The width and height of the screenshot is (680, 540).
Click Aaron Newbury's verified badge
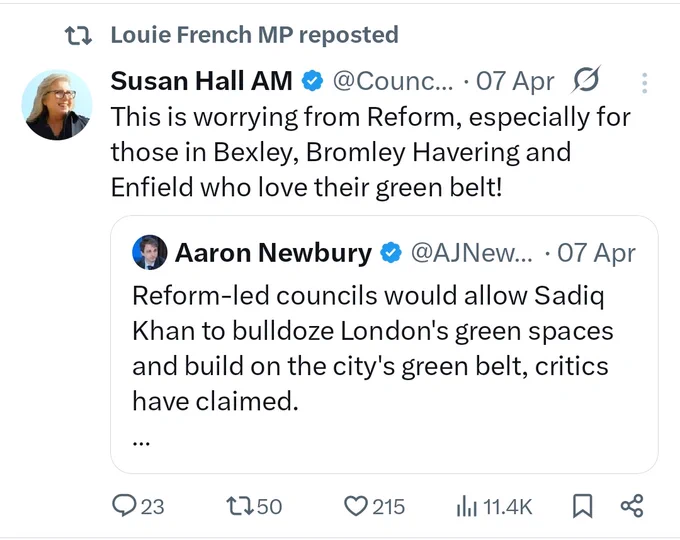click(391, 253)
